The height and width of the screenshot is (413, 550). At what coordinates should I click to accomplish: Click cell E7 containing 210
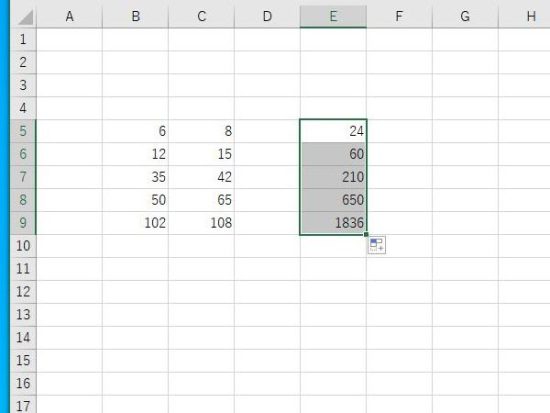(x=333, y=177)
